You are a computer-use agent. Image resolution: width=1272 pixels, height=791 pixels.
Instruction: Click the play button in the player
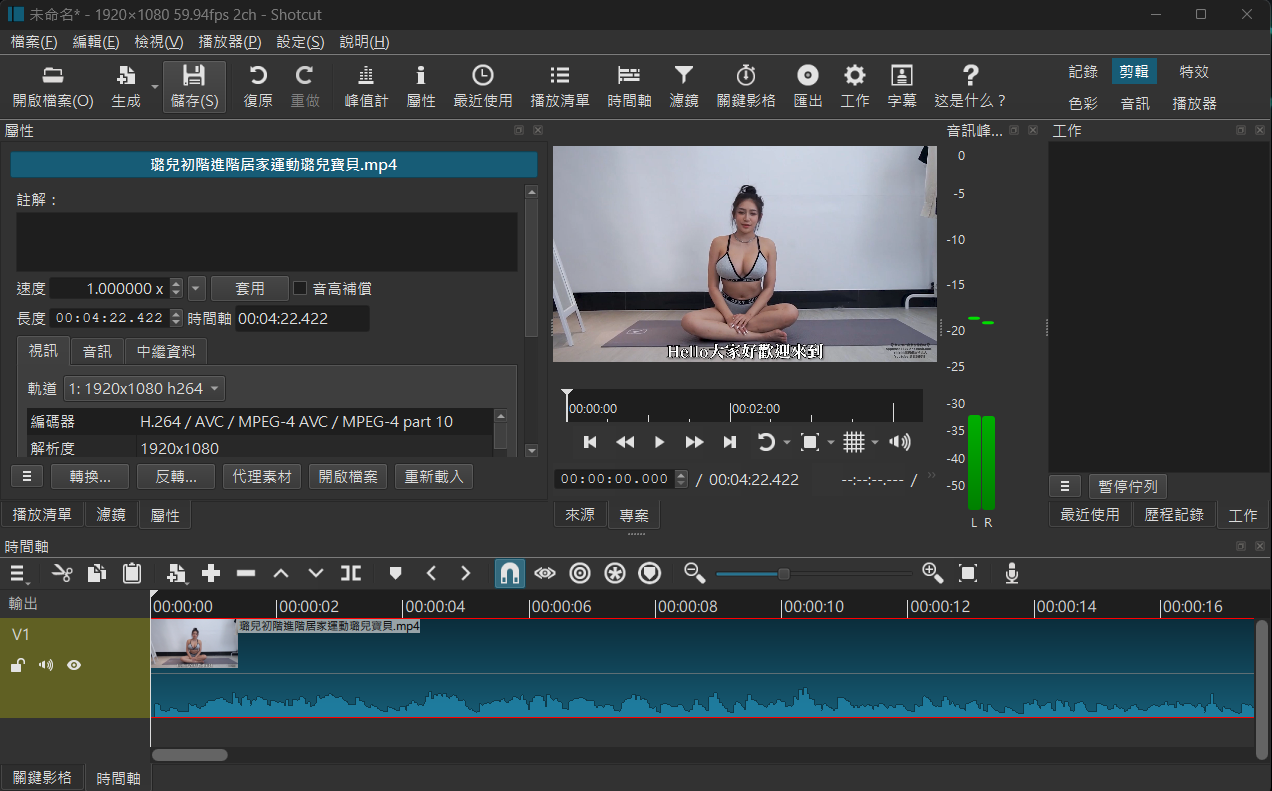(x=659, y=442)
